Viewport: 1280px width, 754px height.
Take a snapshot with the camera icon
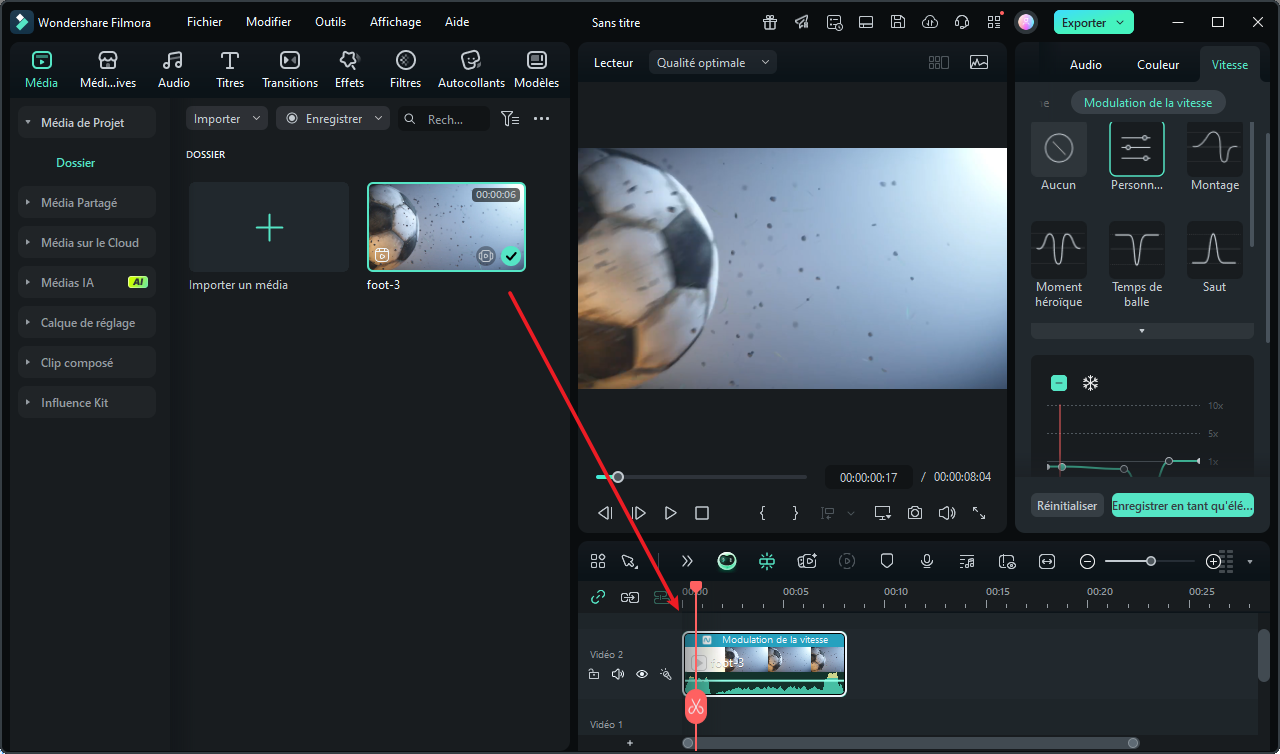pyautogui.click(x=915, y=513)
